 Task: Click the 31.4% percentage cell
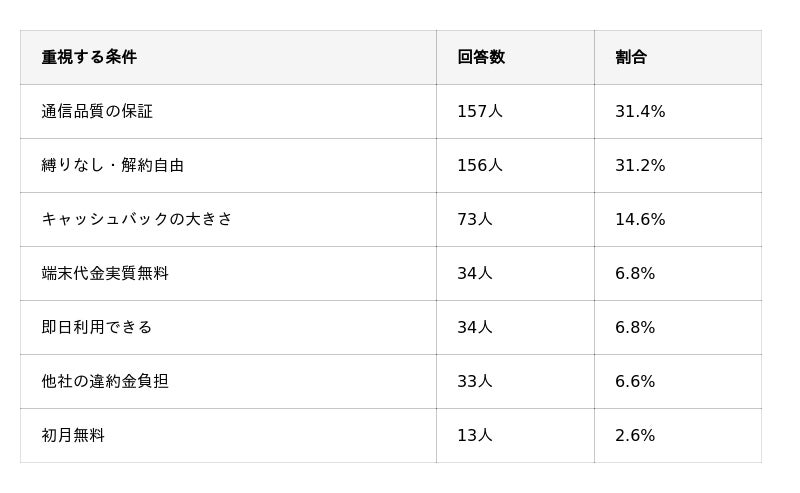tap(640, 111)
